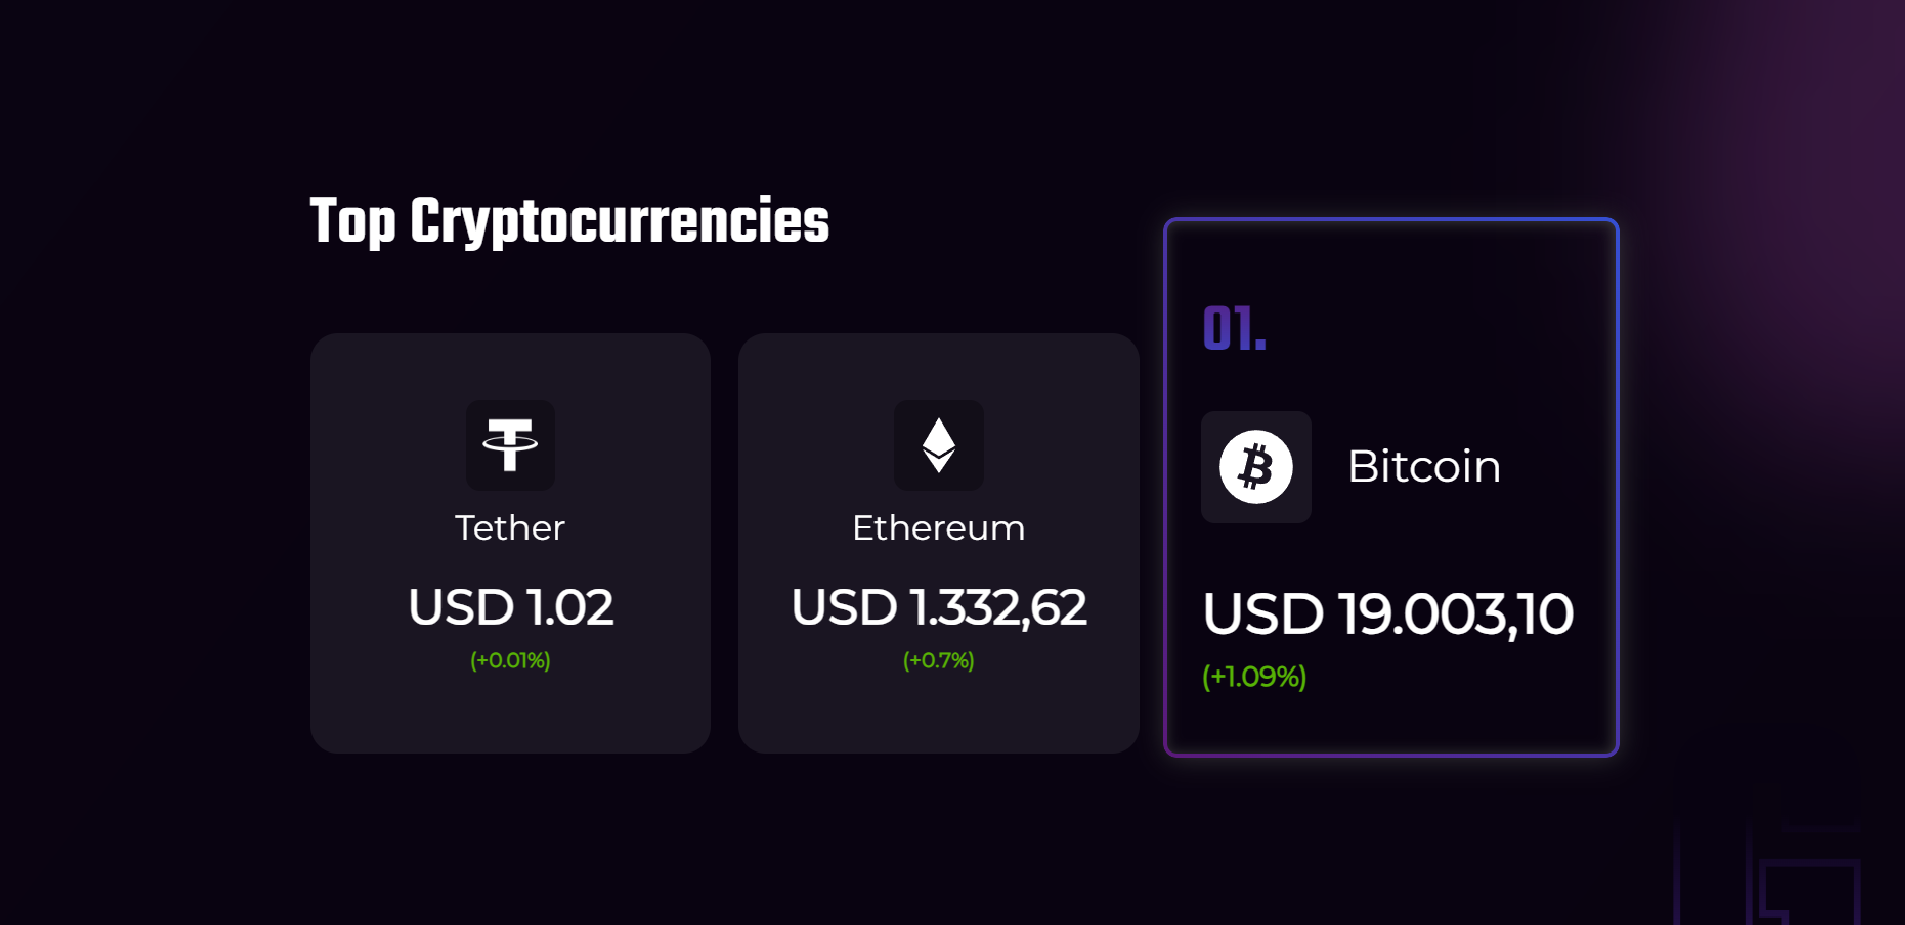
Task: Click Bitcoin's +1.09% change indicator
Action: pyautogui.click(x=1254, y=677)
